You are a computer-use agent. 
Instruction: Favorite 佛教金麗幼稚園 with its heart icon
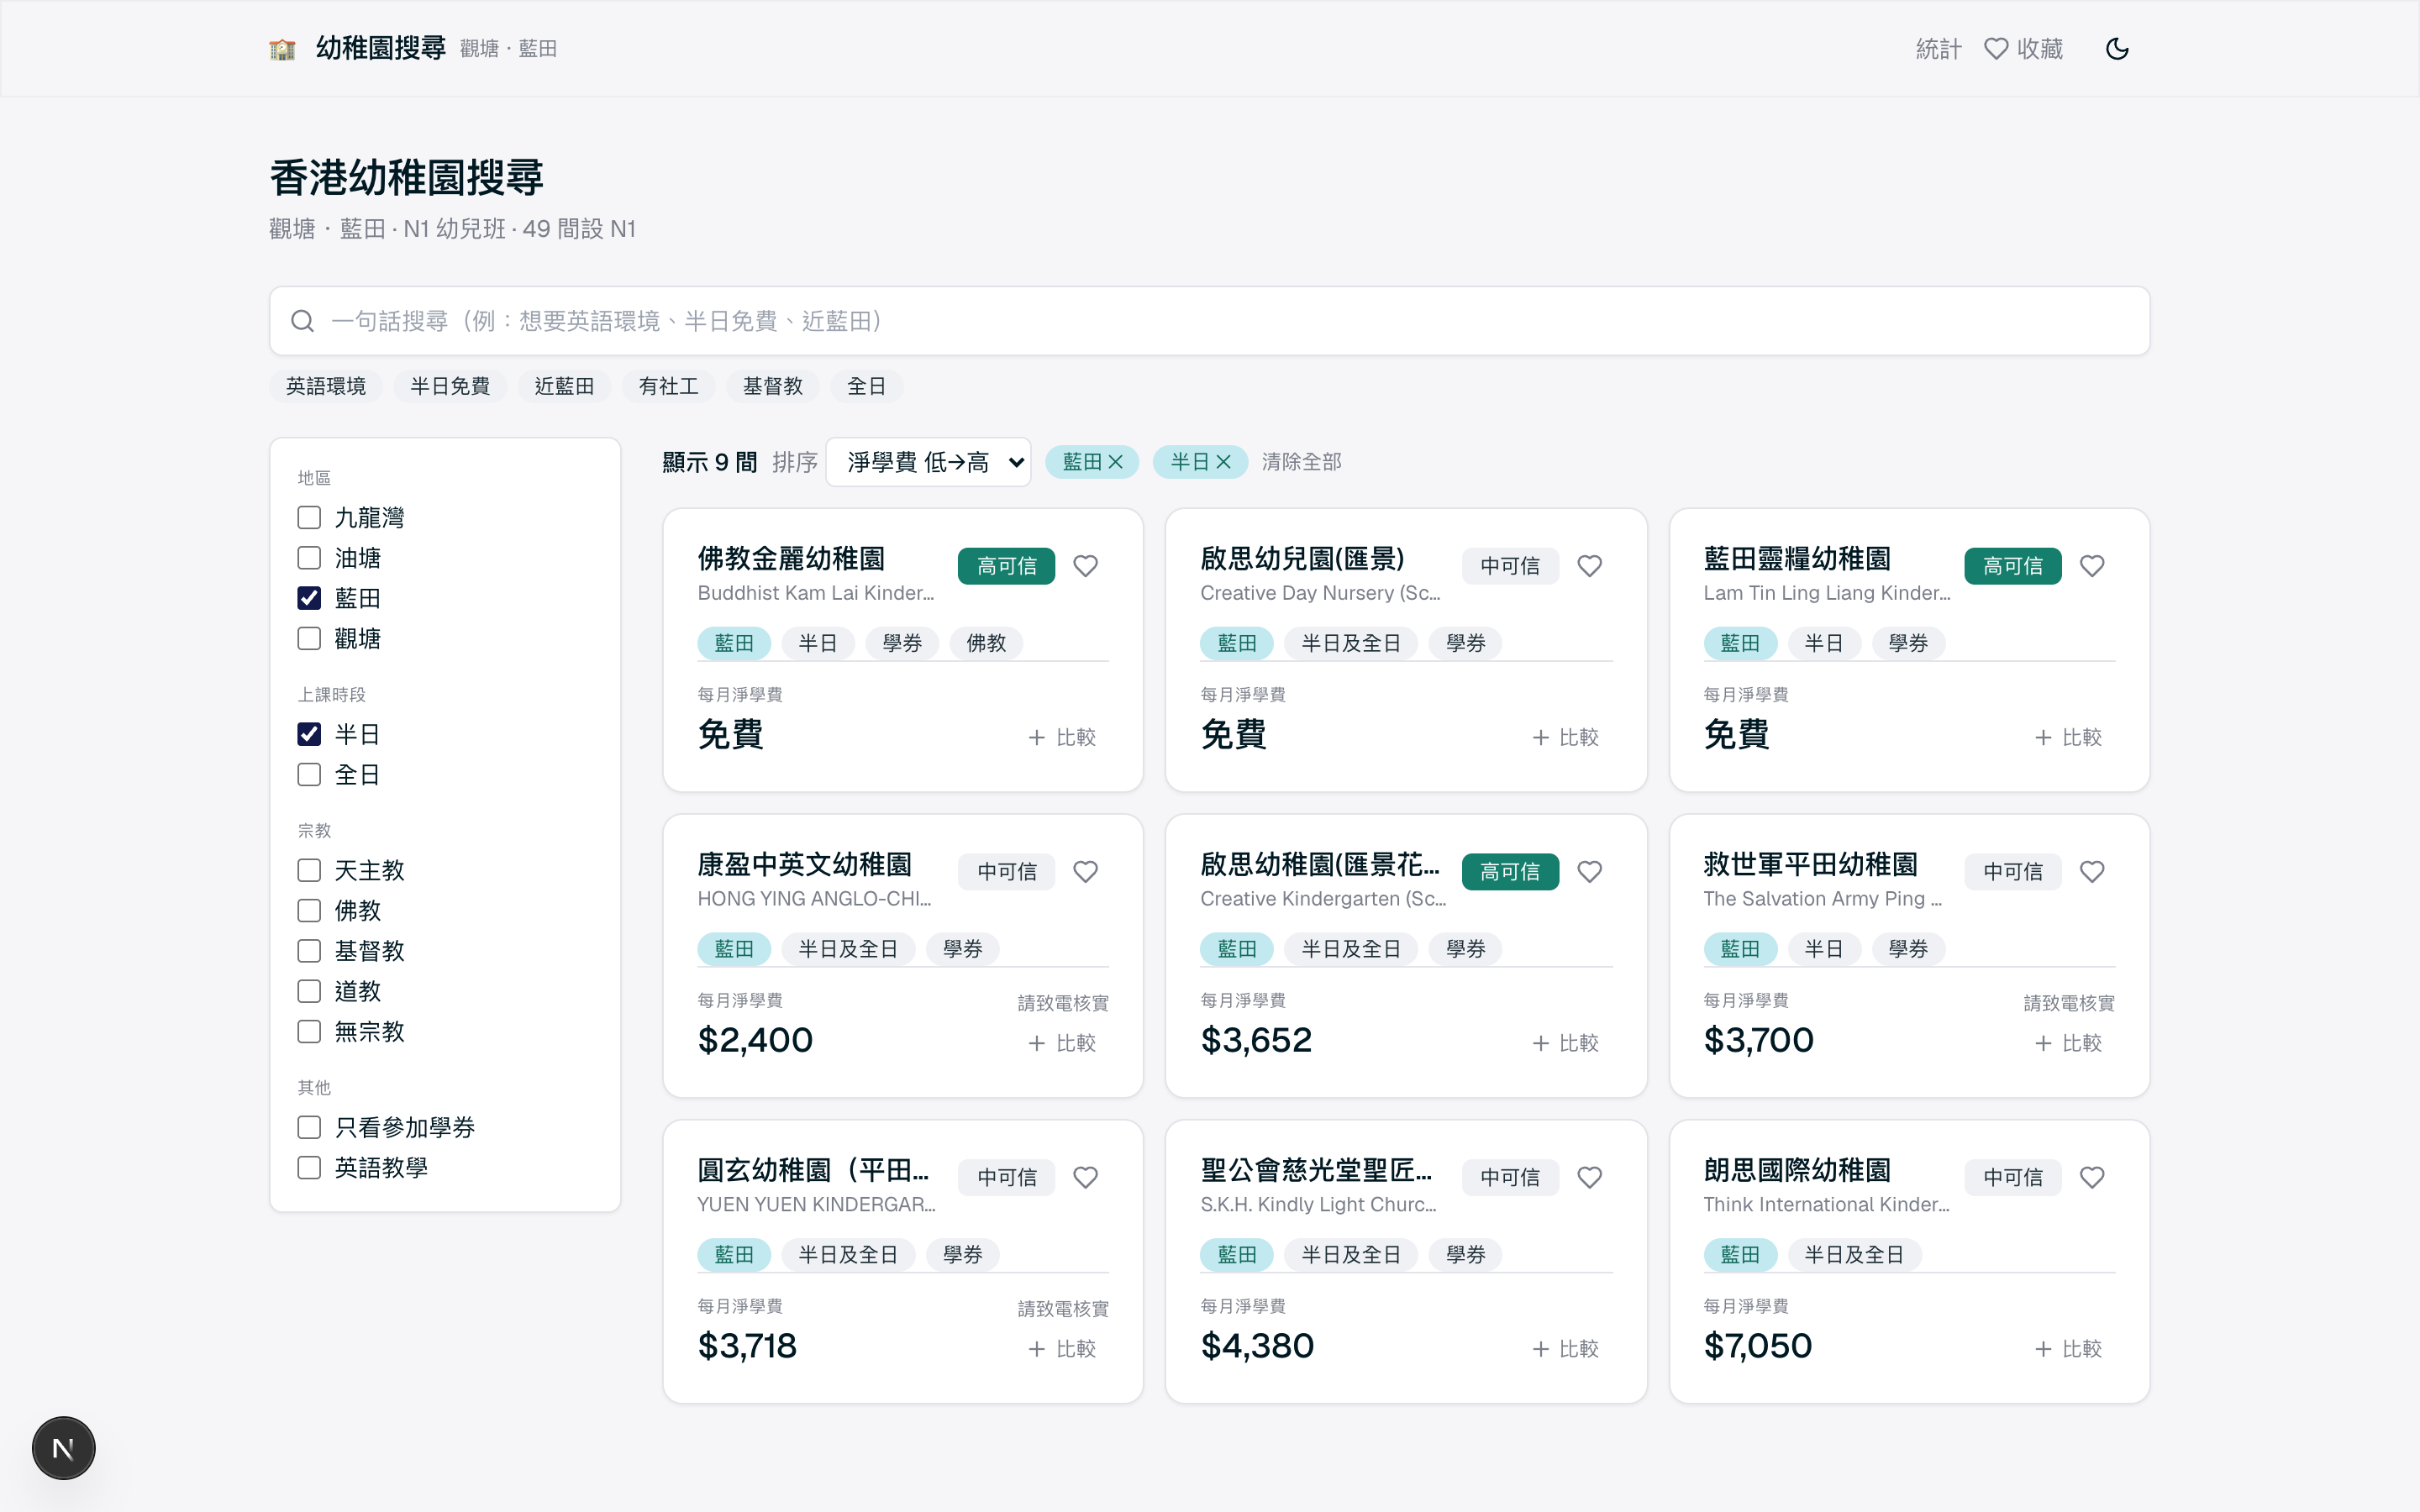click(1085, 566)
